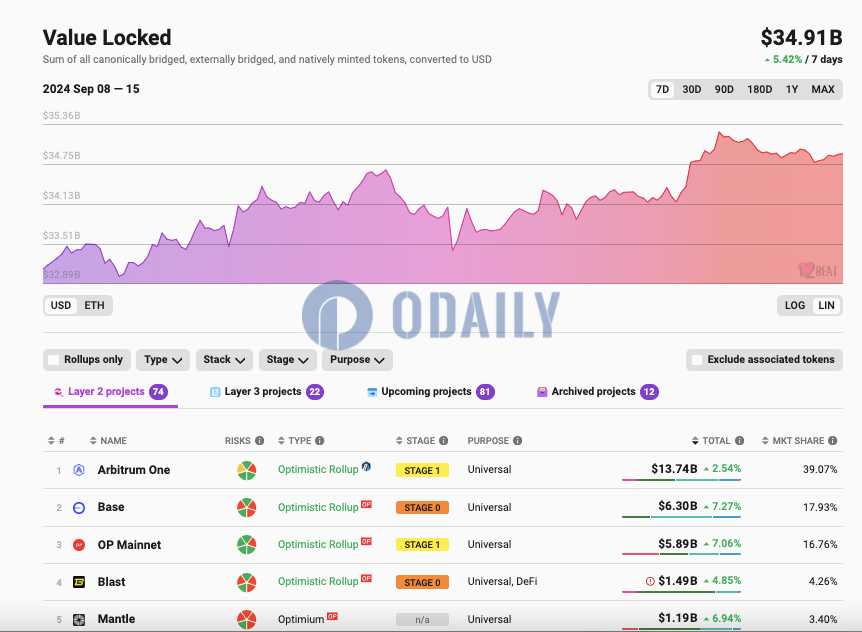Open the OP Mainnet risk pie icon
Screen dimensions: 862x632
(x=246, y=545)
